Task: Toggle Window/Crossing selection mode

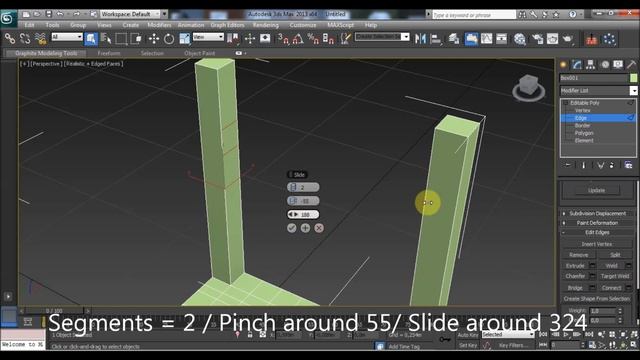Action: pyautogui.click(x=136, y=39)
